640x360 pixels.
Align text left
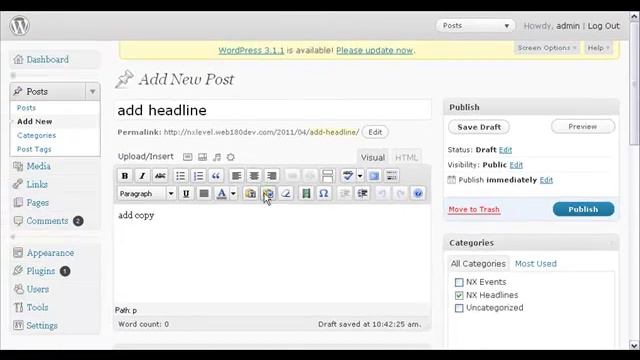236,176
